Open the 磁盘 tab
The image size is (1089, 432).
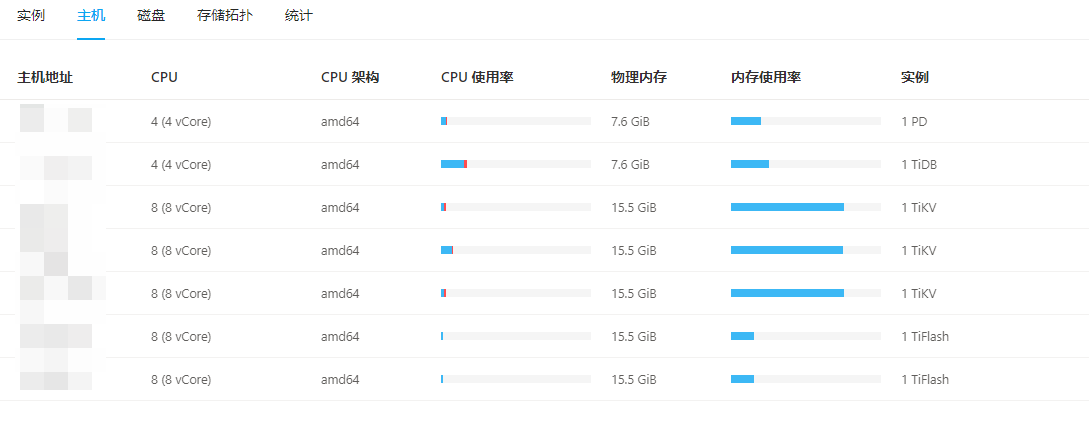coord(151,16)
